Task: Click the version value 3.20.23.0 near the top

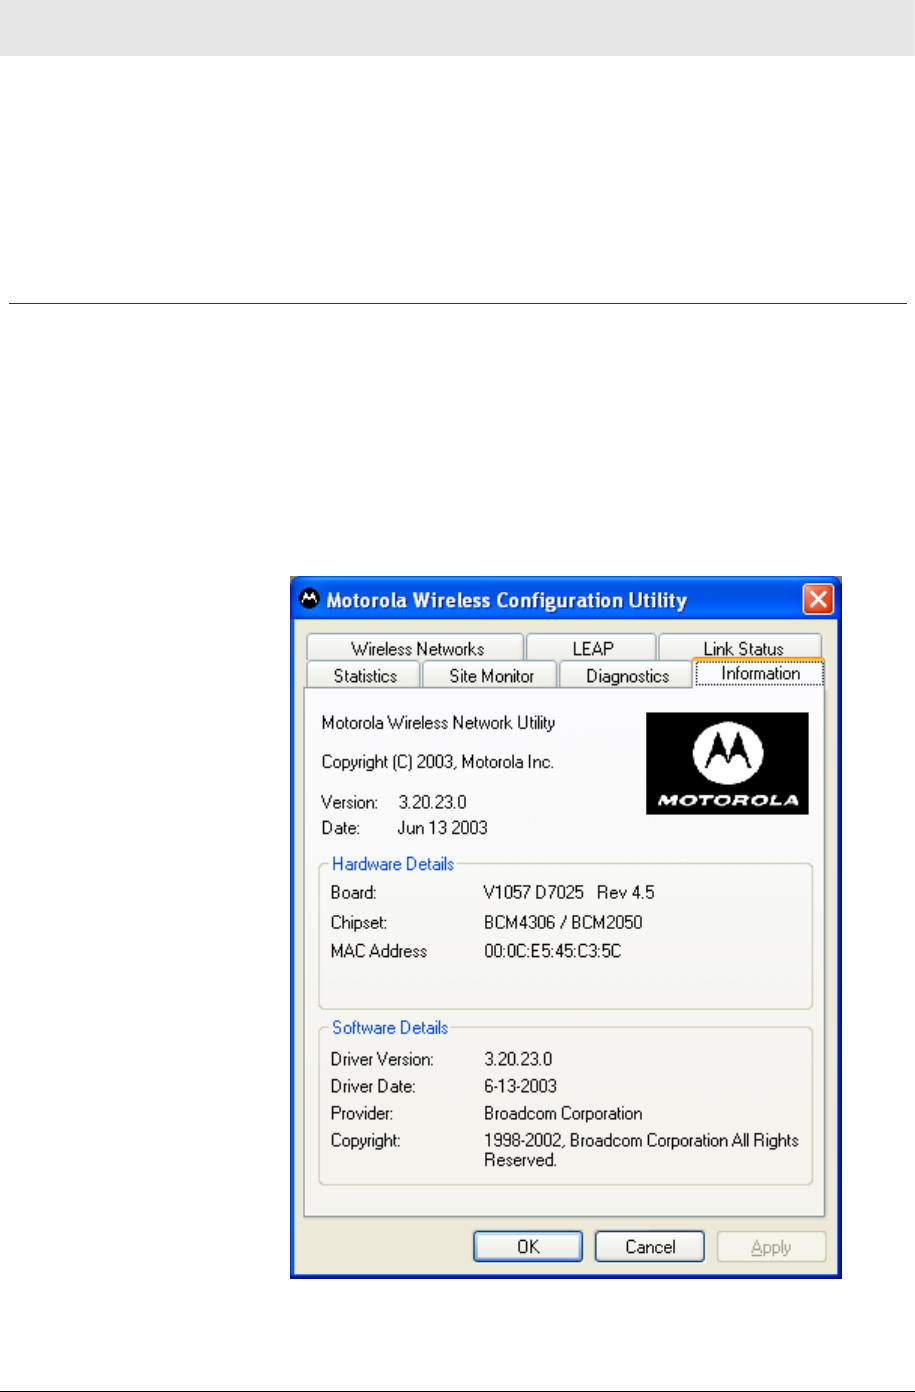Action: click(432, 802)
